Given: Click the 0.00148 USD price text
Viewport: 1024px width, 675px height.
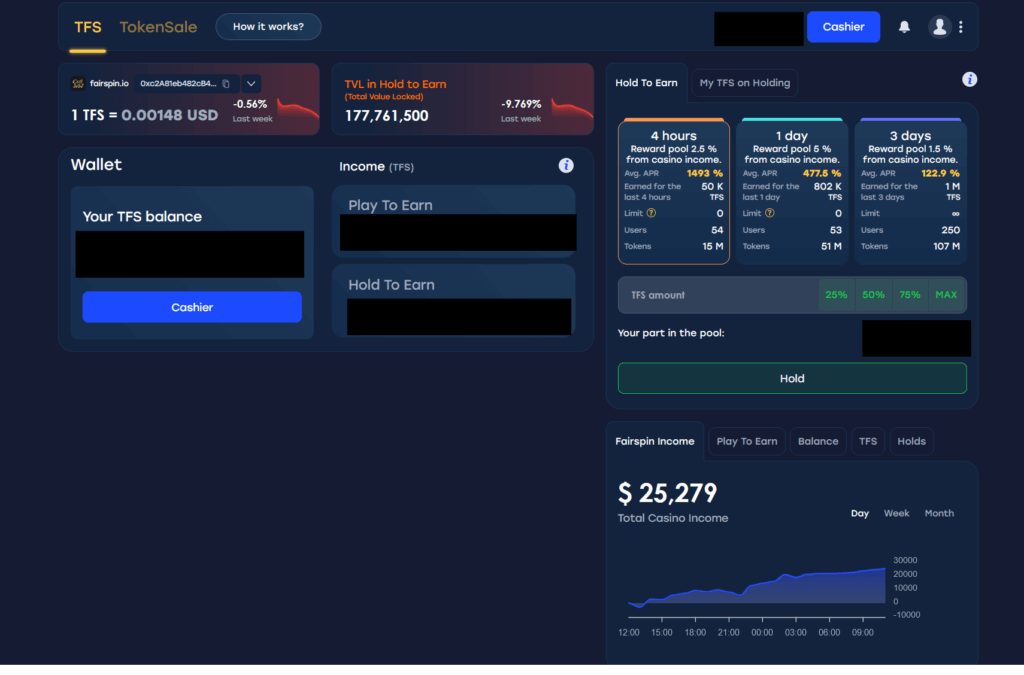Looking at the screenshot, I should [x=170, y=116].
